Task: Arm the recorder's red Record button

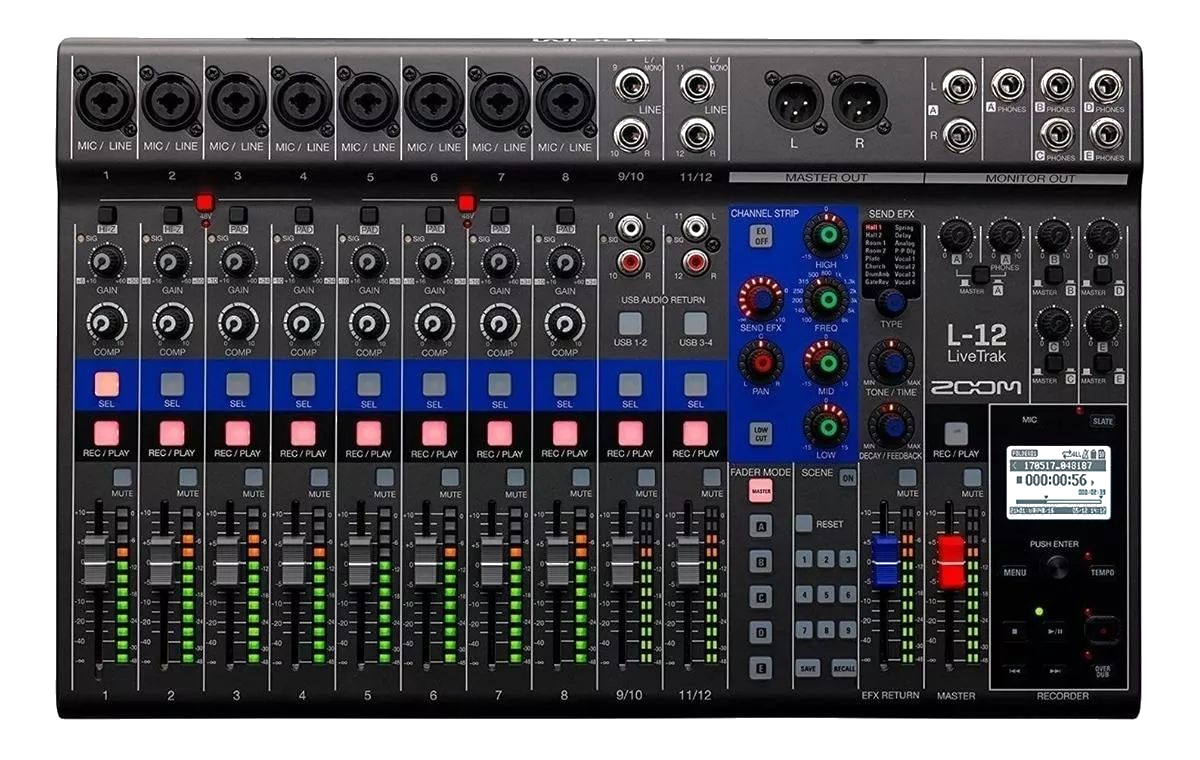Action: [1103, 631]
